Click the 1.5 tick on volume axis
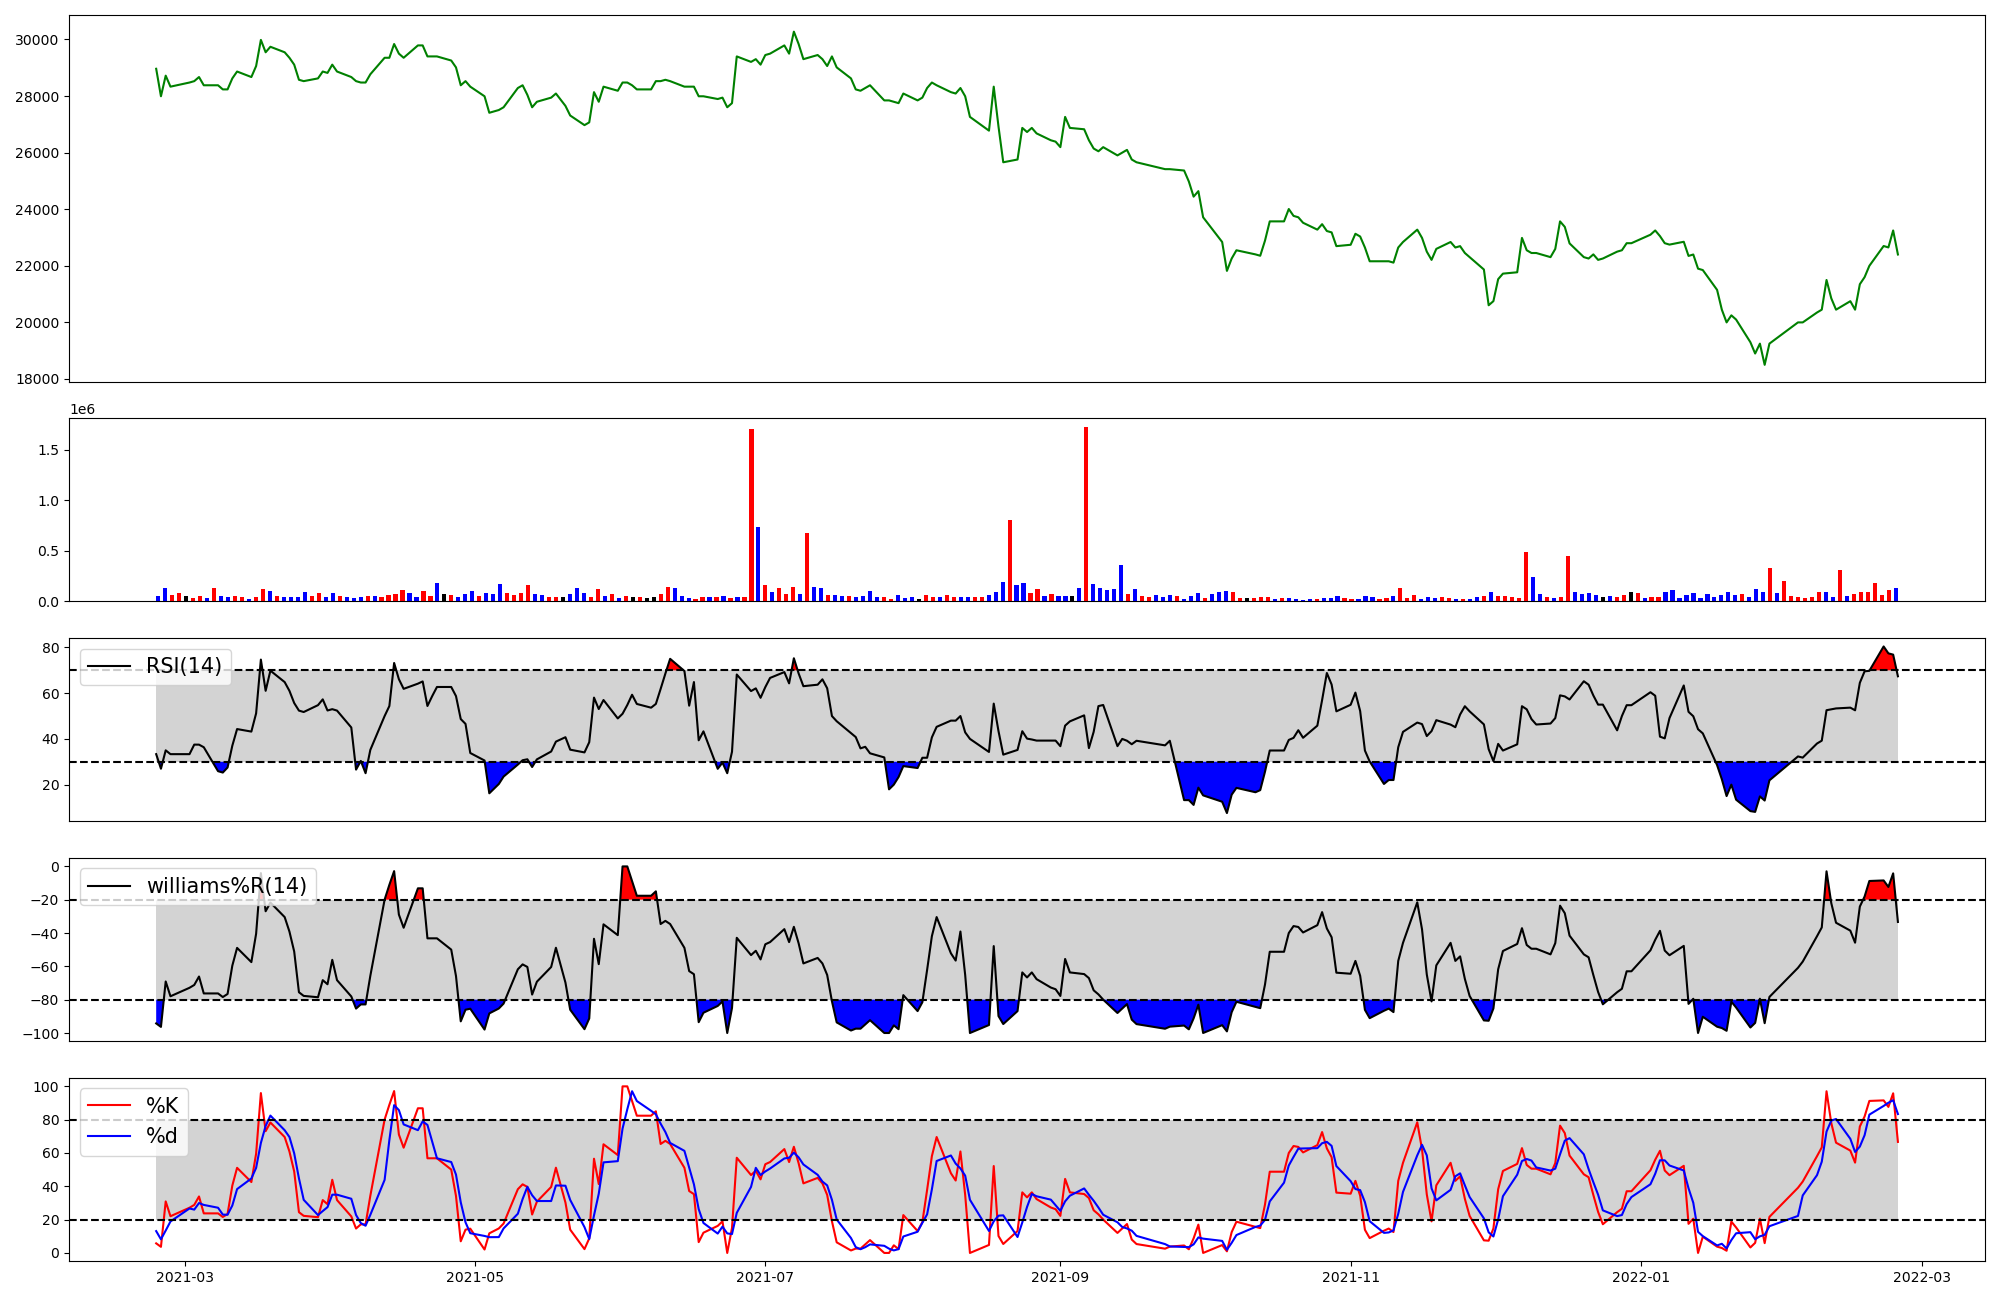Image resolution: width=2000 pixels, height=1300 pixels. click(x=50, y=450)
